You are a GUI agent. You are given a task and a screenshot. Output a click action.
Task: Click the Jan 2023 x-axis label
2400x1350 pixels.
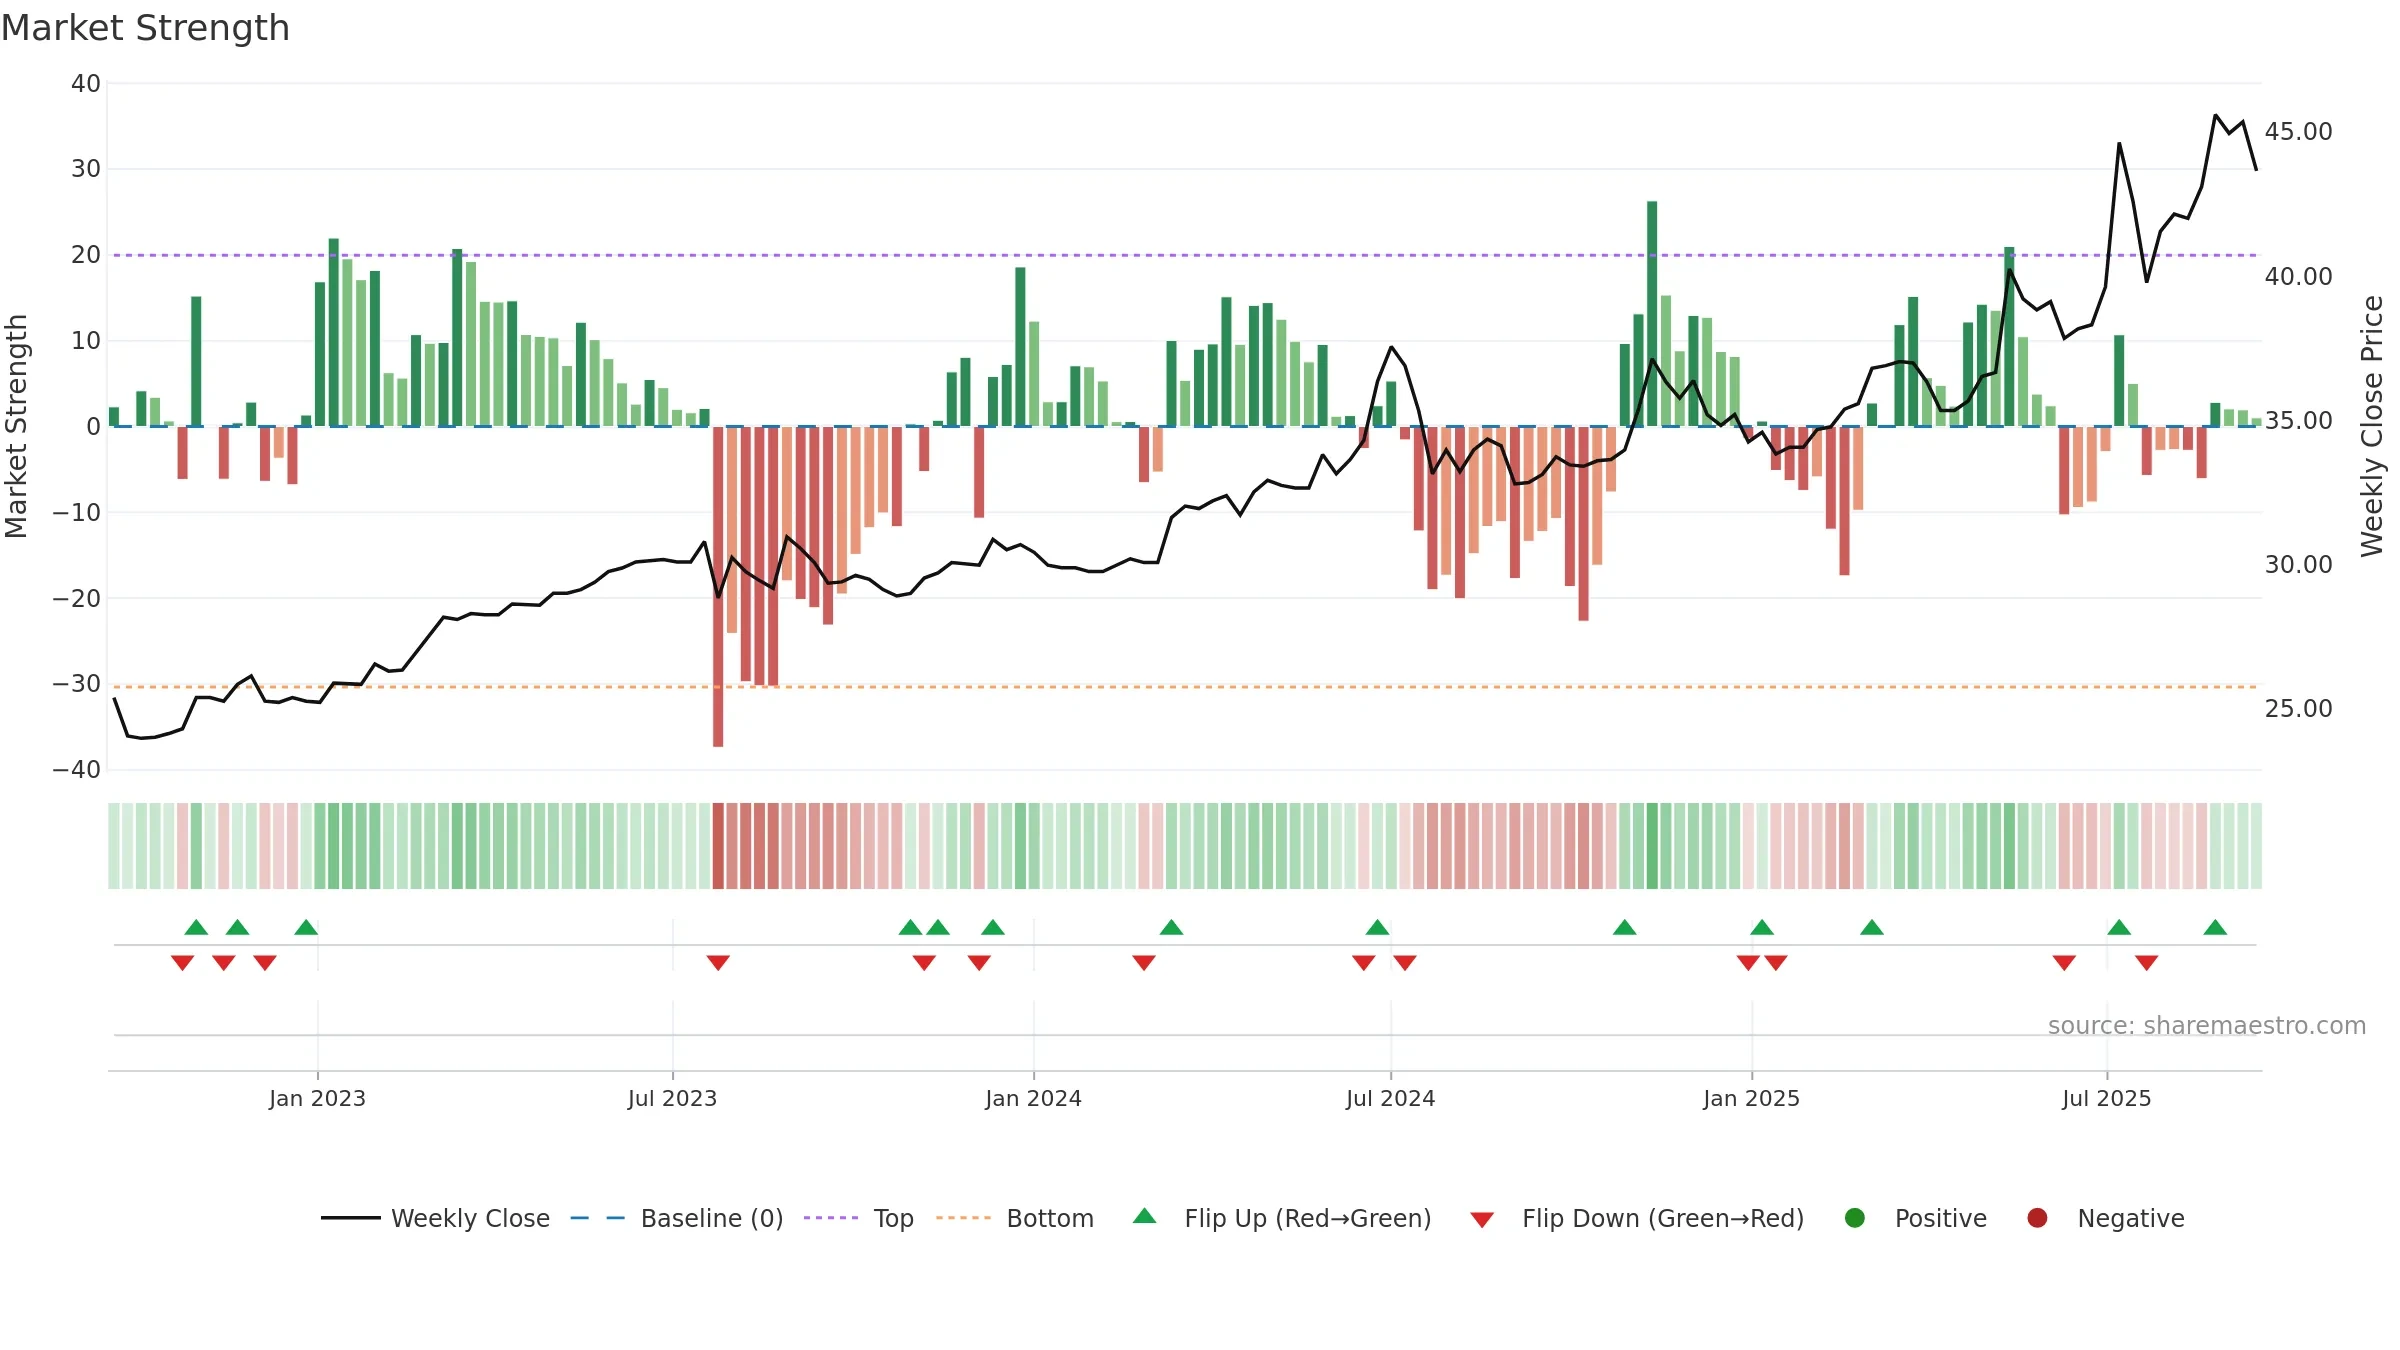317,1098
